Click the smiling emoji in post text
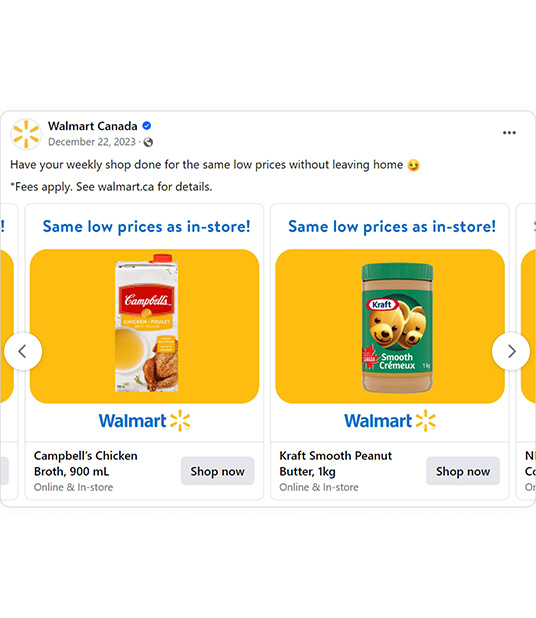Image resolution: width=536 pixels, height=618 pixels. [x=413, y=165]
